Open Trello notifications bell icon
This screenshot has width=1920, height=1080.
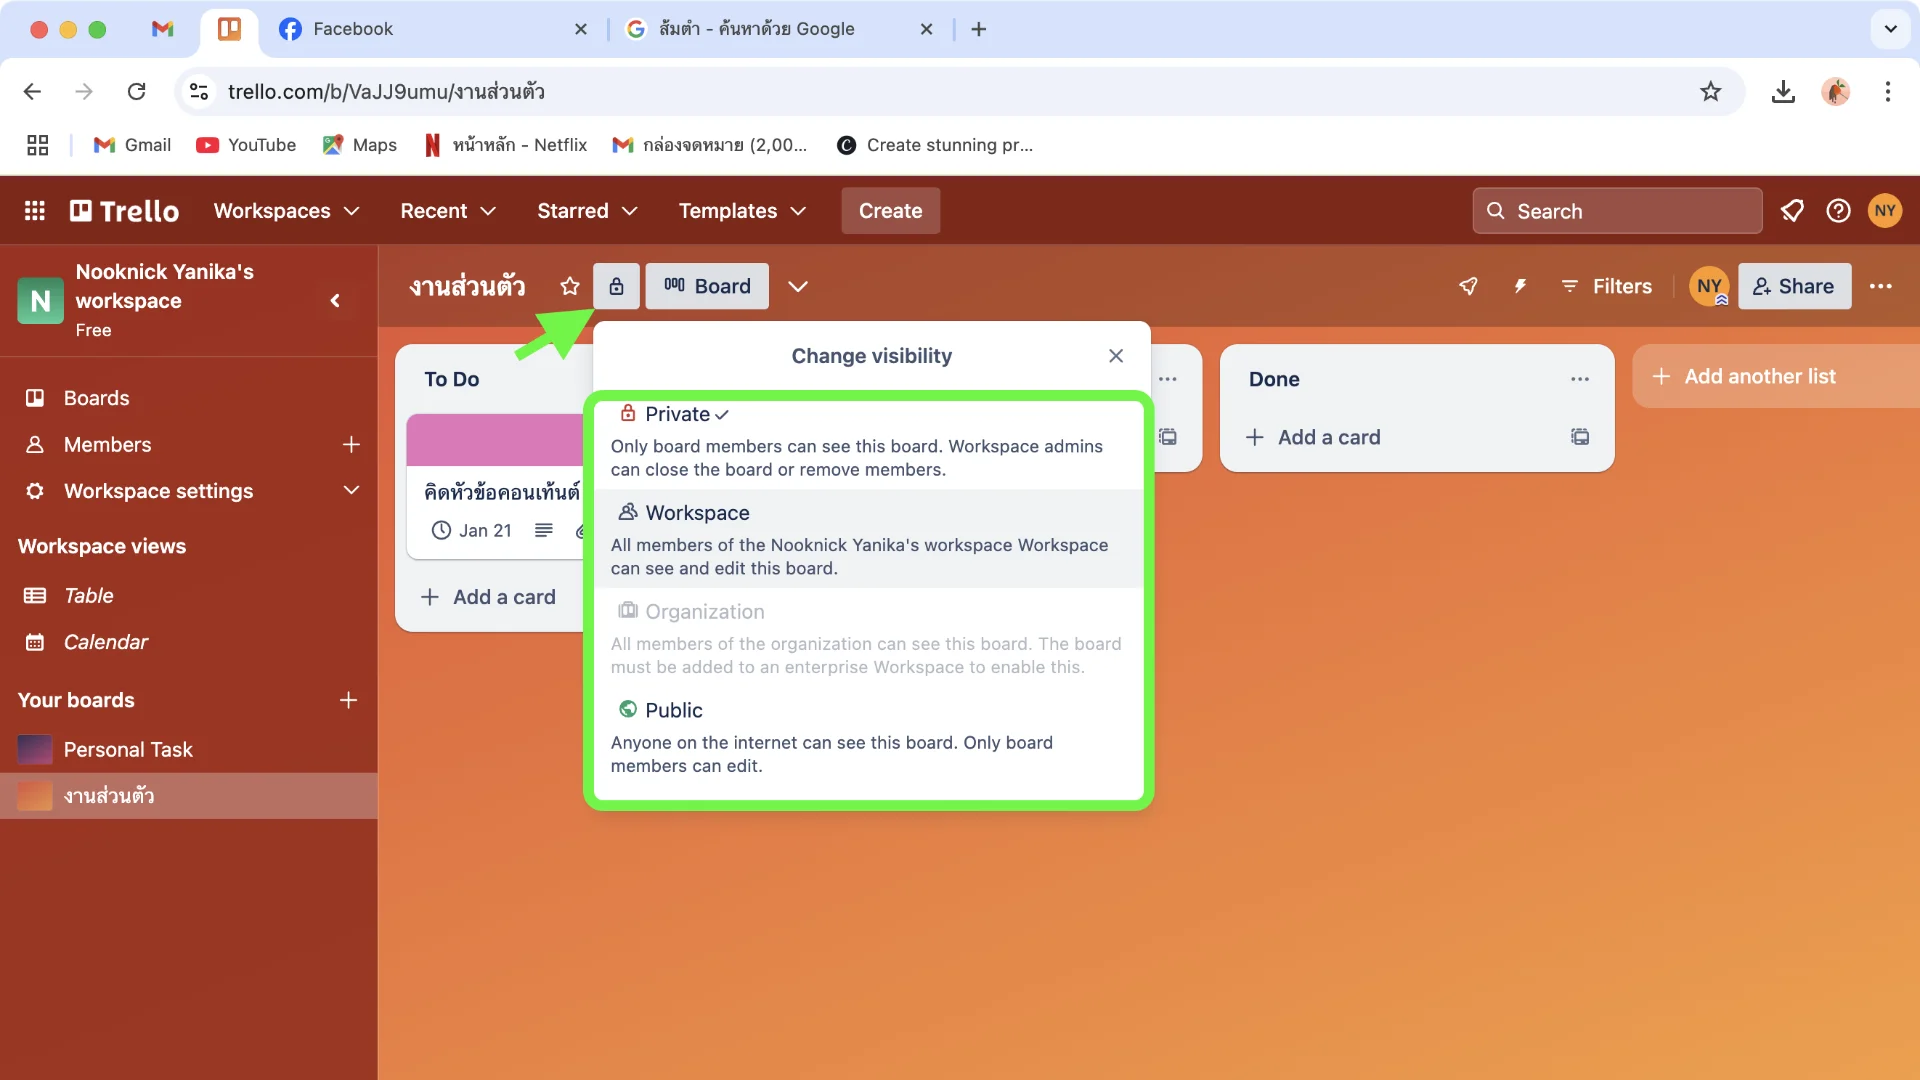[1792, 211]
